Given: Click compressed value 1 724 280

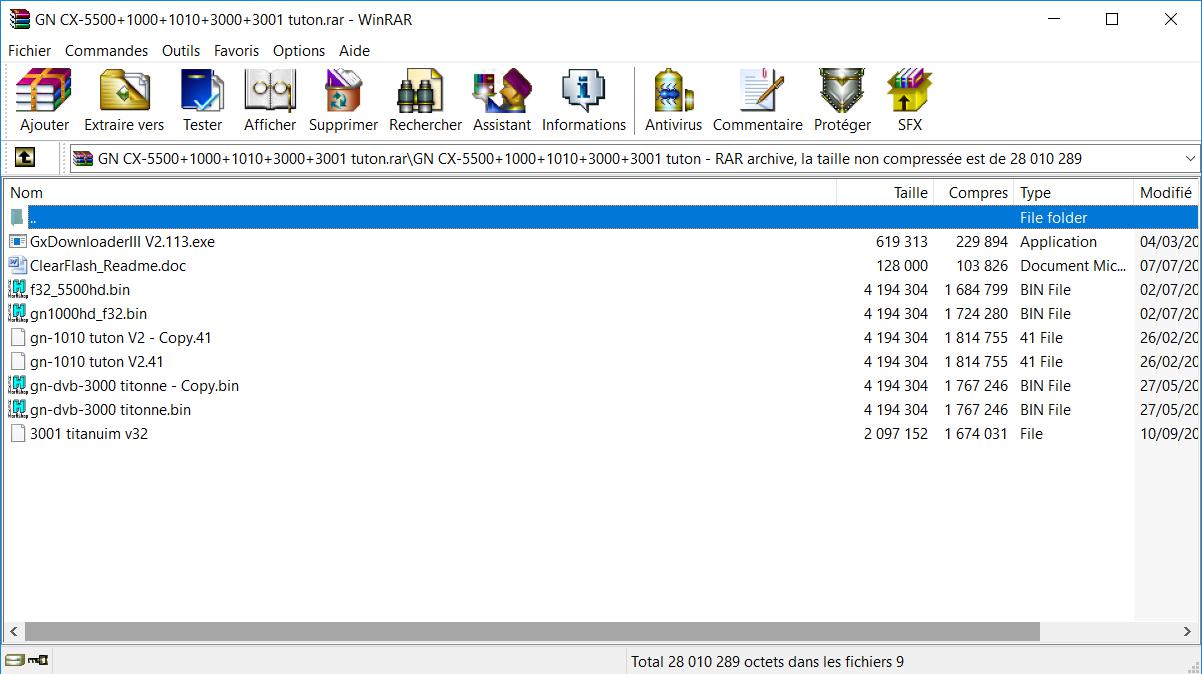Looking at the screenshot, I should click(x=976, y=314).
